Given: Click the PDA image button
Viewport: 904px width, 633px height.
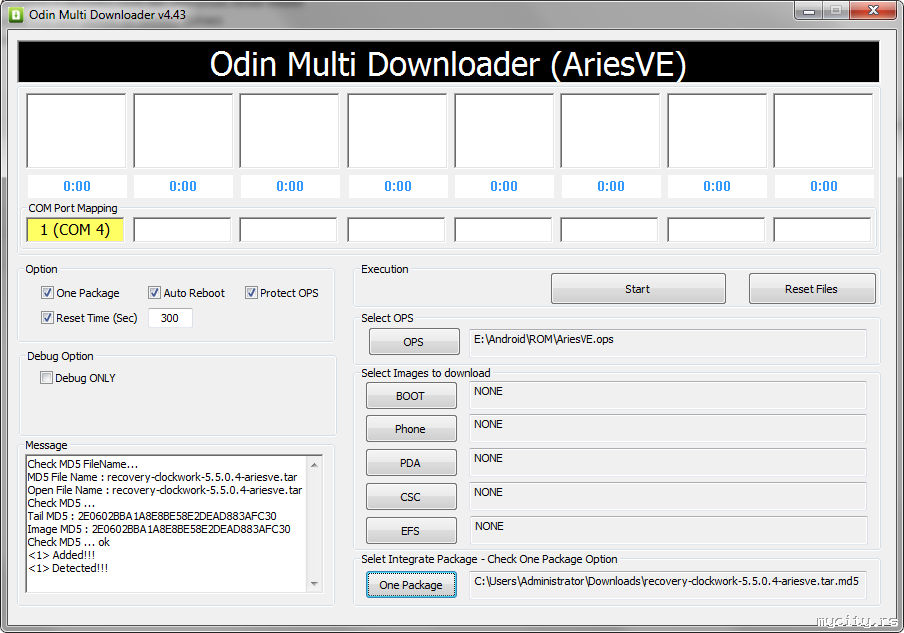Looking at the screenshot, I should coord(410,463).
